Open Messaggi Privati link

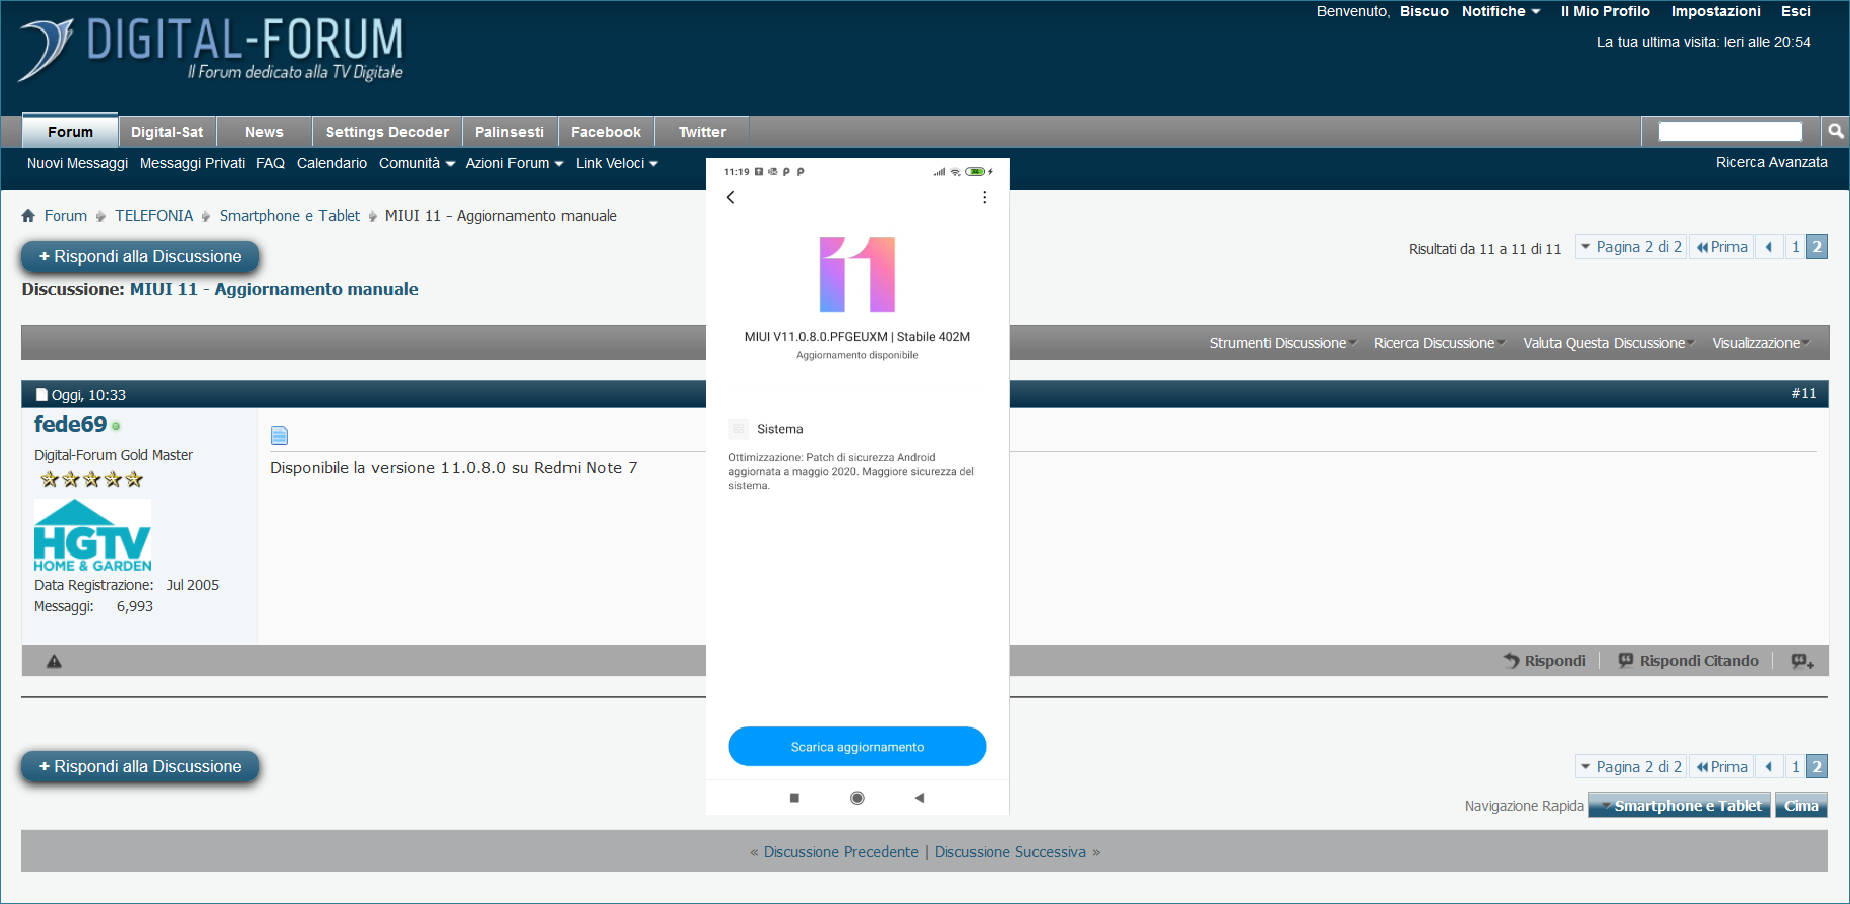click(192, 163)
